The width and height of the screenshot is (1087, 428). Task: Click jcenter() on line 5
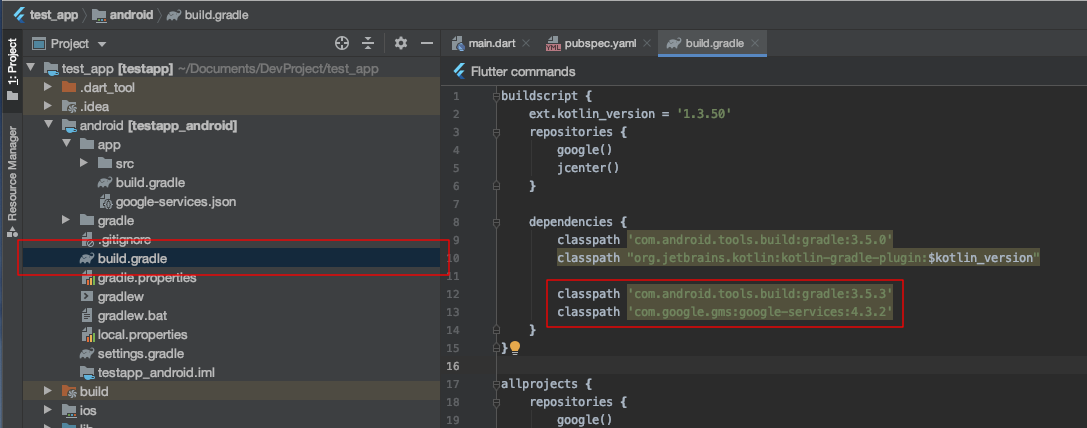(x=588, y=168)
